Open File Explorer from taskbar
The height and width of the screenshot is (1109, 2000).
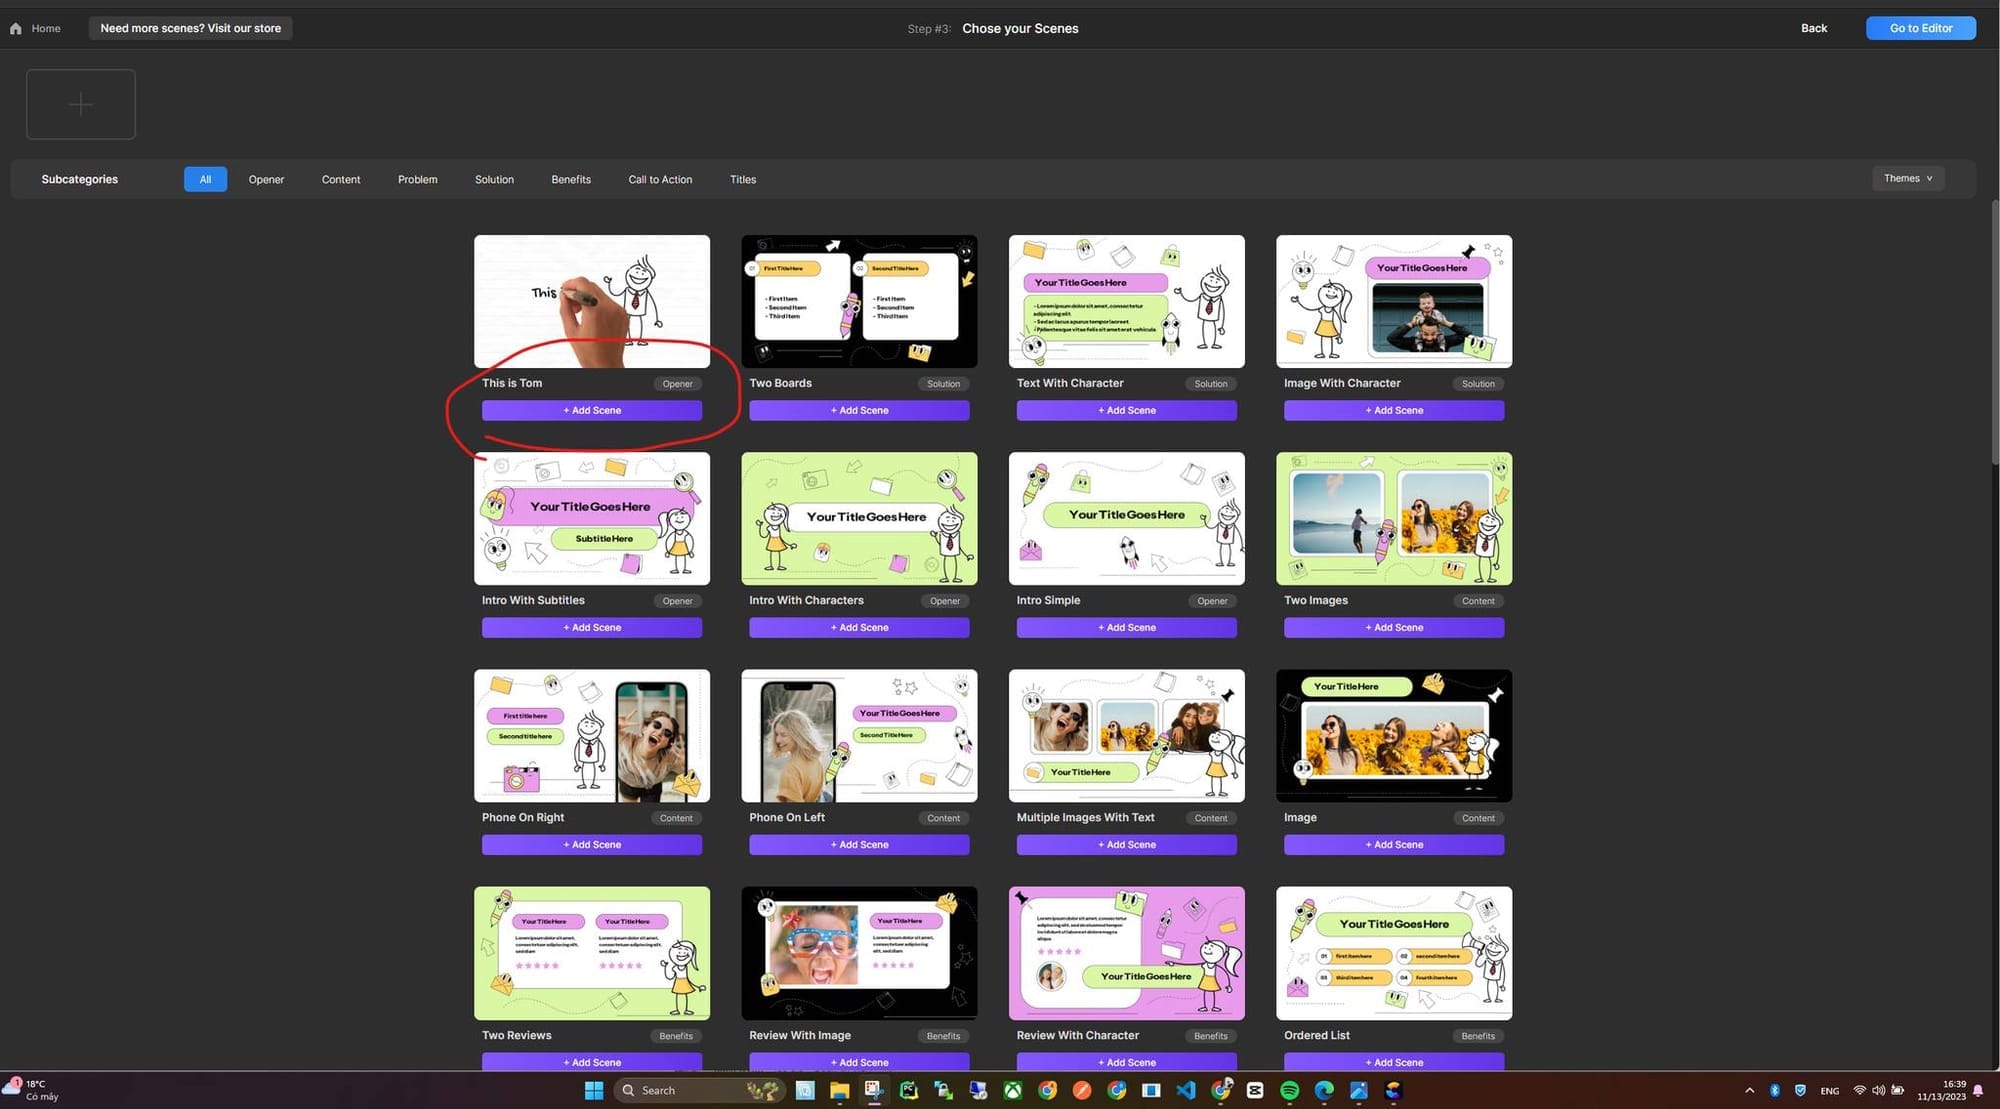[x=839, y=1090]
